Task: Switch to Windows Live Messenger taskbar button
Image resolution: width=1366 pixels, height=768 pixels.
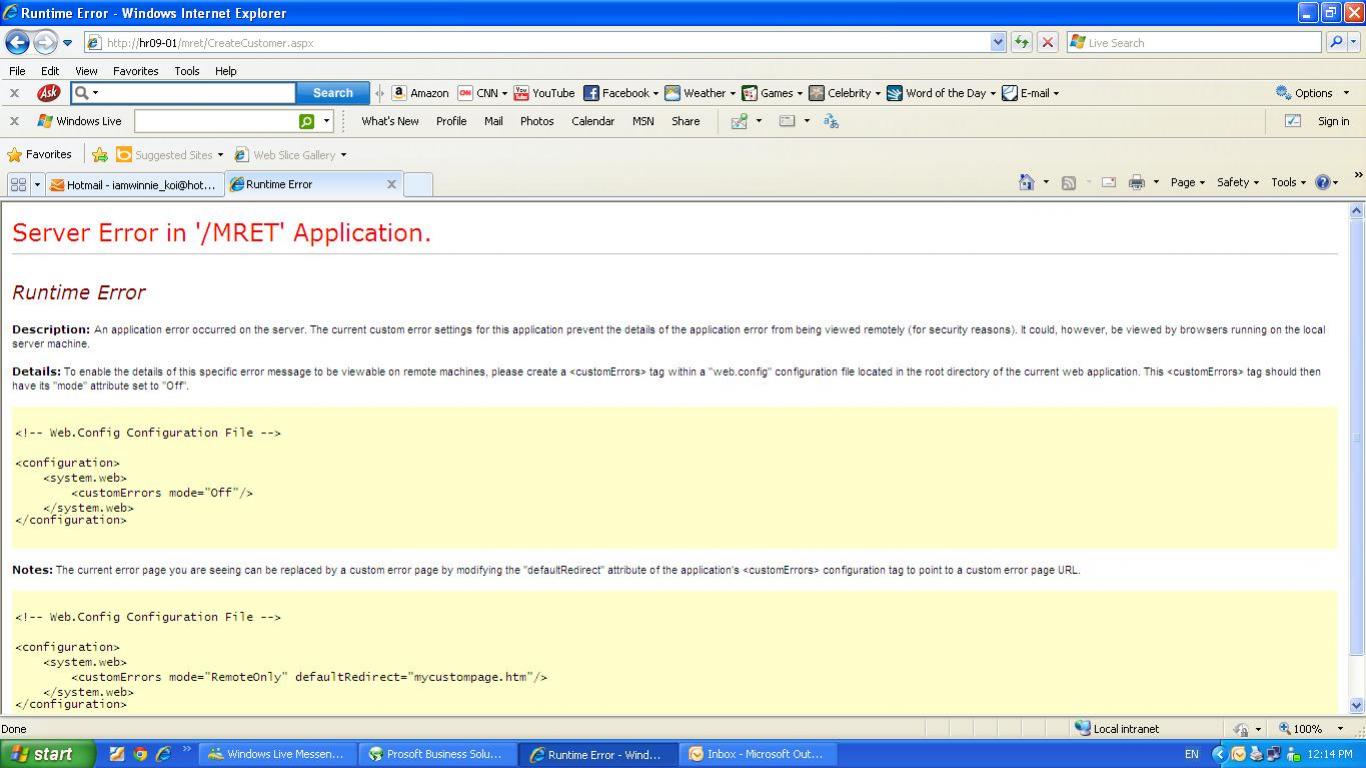Action: (x=276, y=754)
